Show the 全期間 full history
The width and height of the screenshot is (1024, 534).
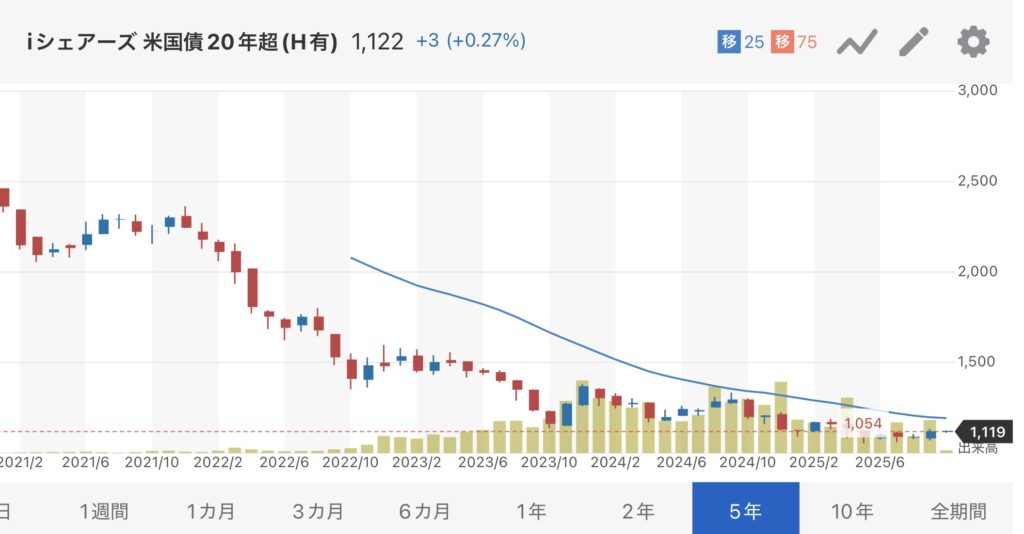[958, 511]
